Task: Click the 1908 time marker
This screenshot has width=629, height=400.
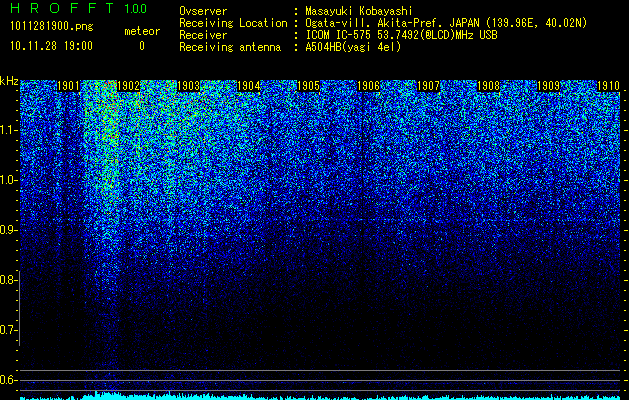Action: pyautogui.click(x=489, y=86)
